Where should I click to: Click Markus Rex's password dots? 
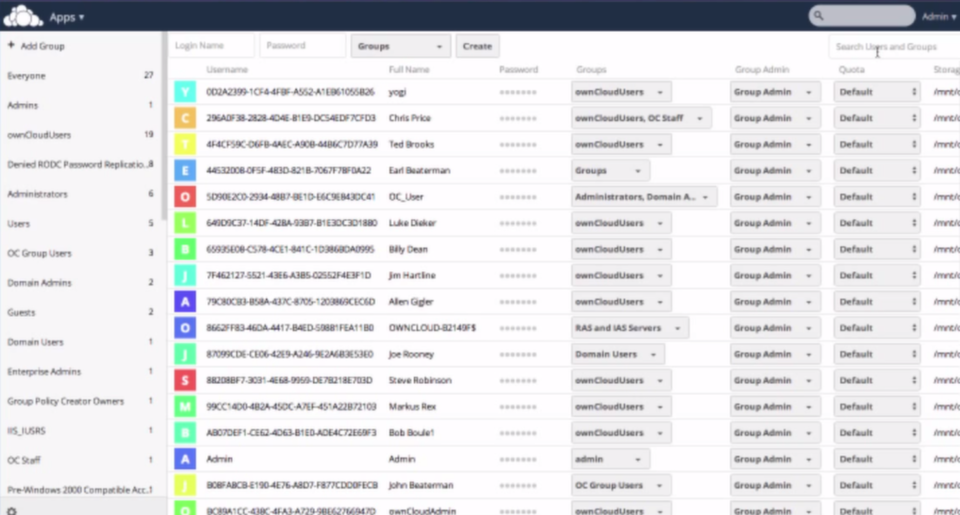[518, 407]
